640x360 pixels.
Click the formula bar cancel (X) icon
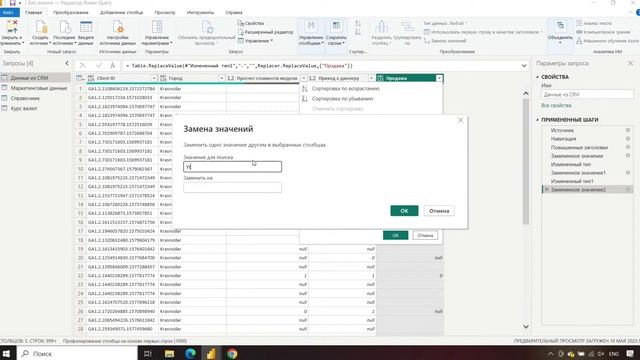(x=83, y=65)
